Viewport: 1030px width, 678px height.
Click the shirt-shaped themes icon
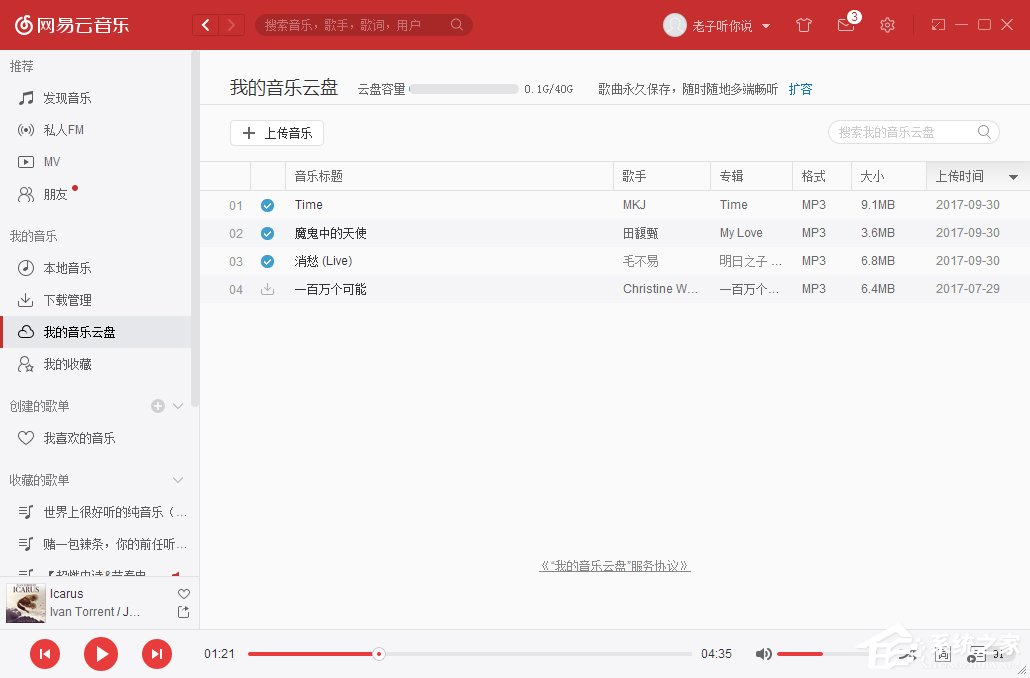[803, 25]
